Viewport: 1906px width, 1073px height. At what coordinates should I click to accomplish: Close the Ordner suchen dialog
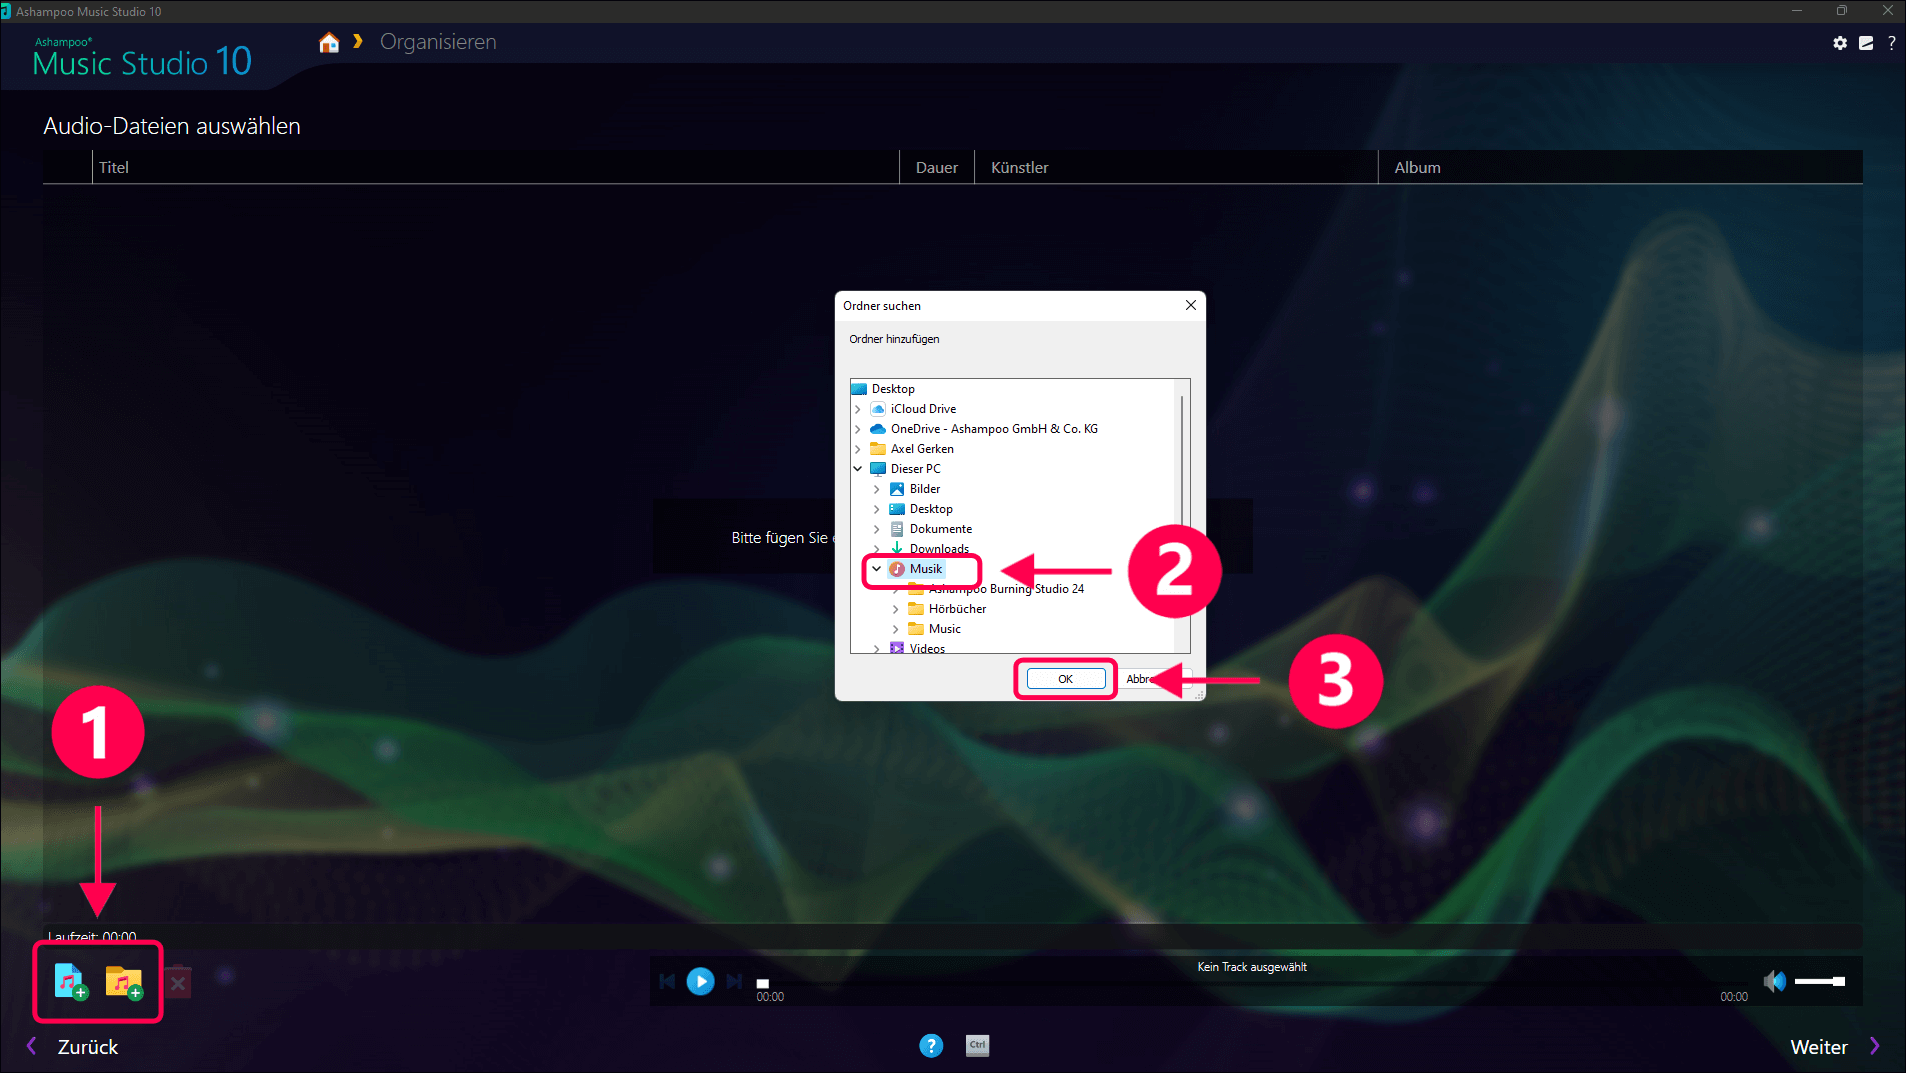[1191, 306]
